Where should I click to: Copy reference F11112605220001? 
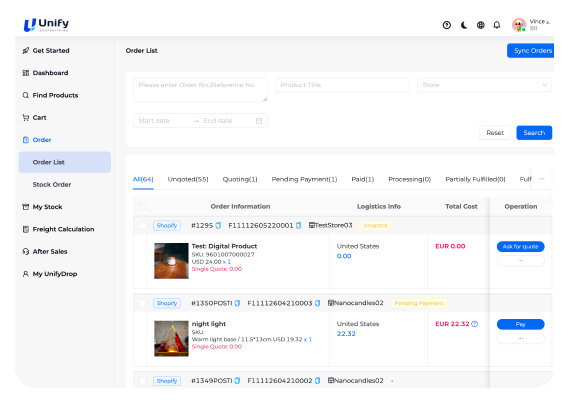click(298, 225)
